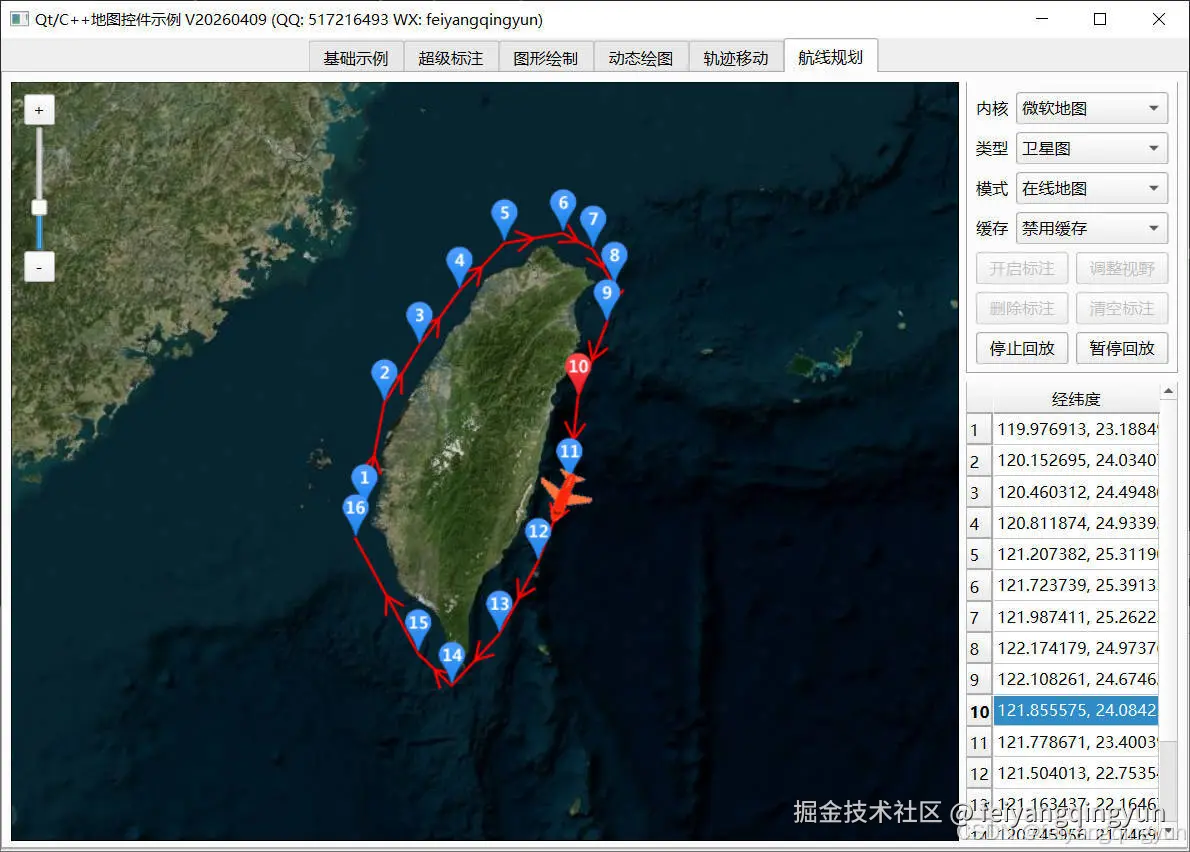The width and height of the screenshot is (1190, 852).
Task: Open the 缓存 cache dropdown
Action: click(x=1091, y=228)
